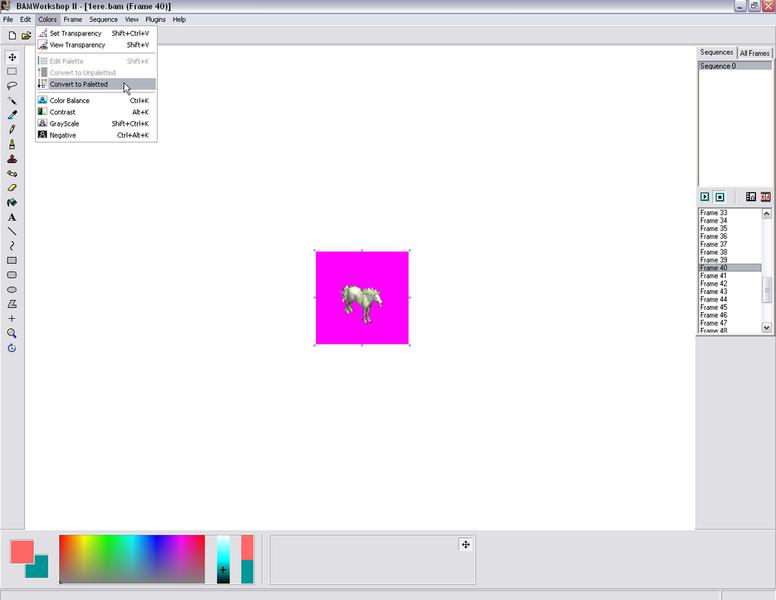Click the cyan brightness gradient strip
The image size is (776, 600).
(x=223, y=559)
